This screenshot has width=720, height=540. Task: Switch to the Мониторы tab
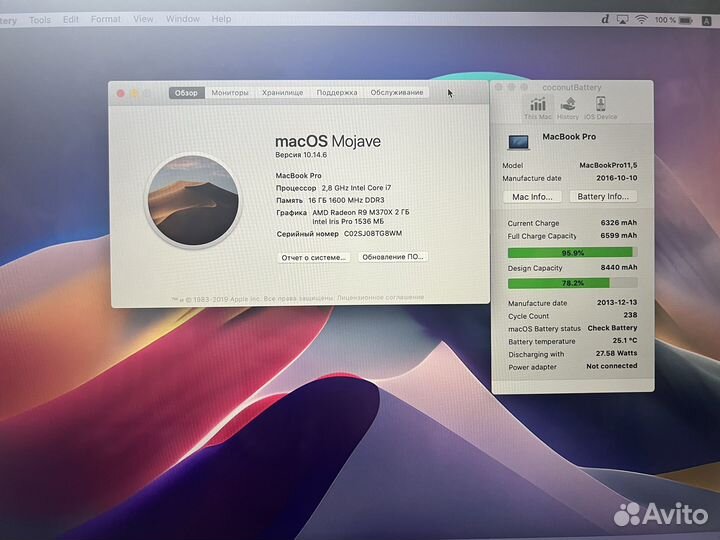pos(230,93)
